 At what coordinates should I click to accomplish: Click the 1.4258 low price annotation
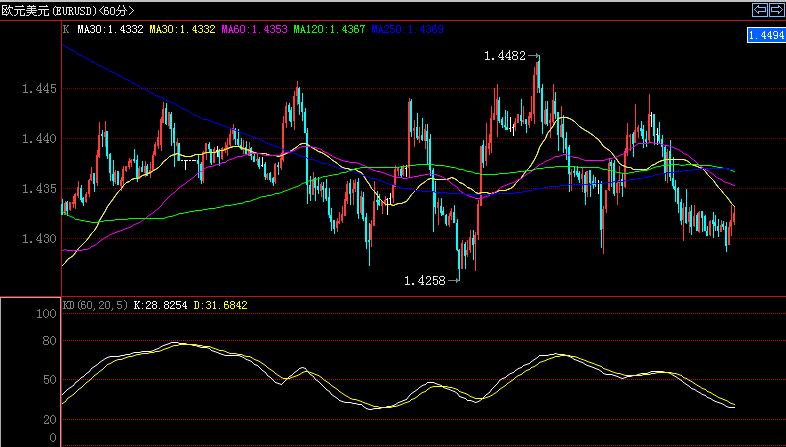click(425, 281)
